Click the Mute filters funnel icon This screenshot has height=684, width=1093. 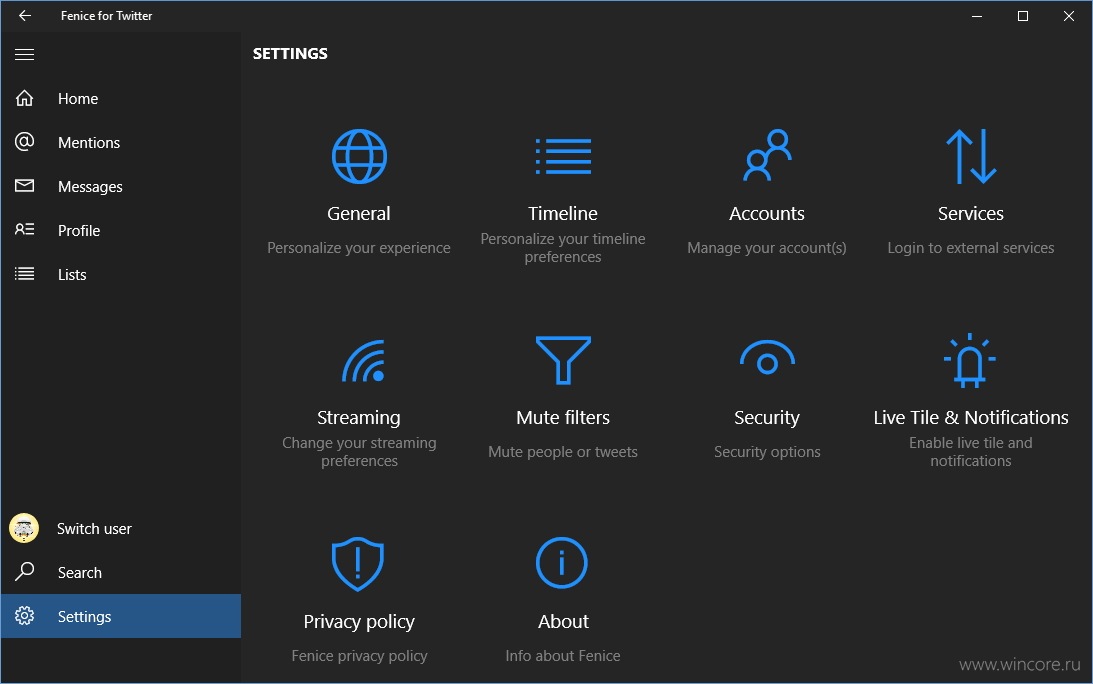click(563, 360)
